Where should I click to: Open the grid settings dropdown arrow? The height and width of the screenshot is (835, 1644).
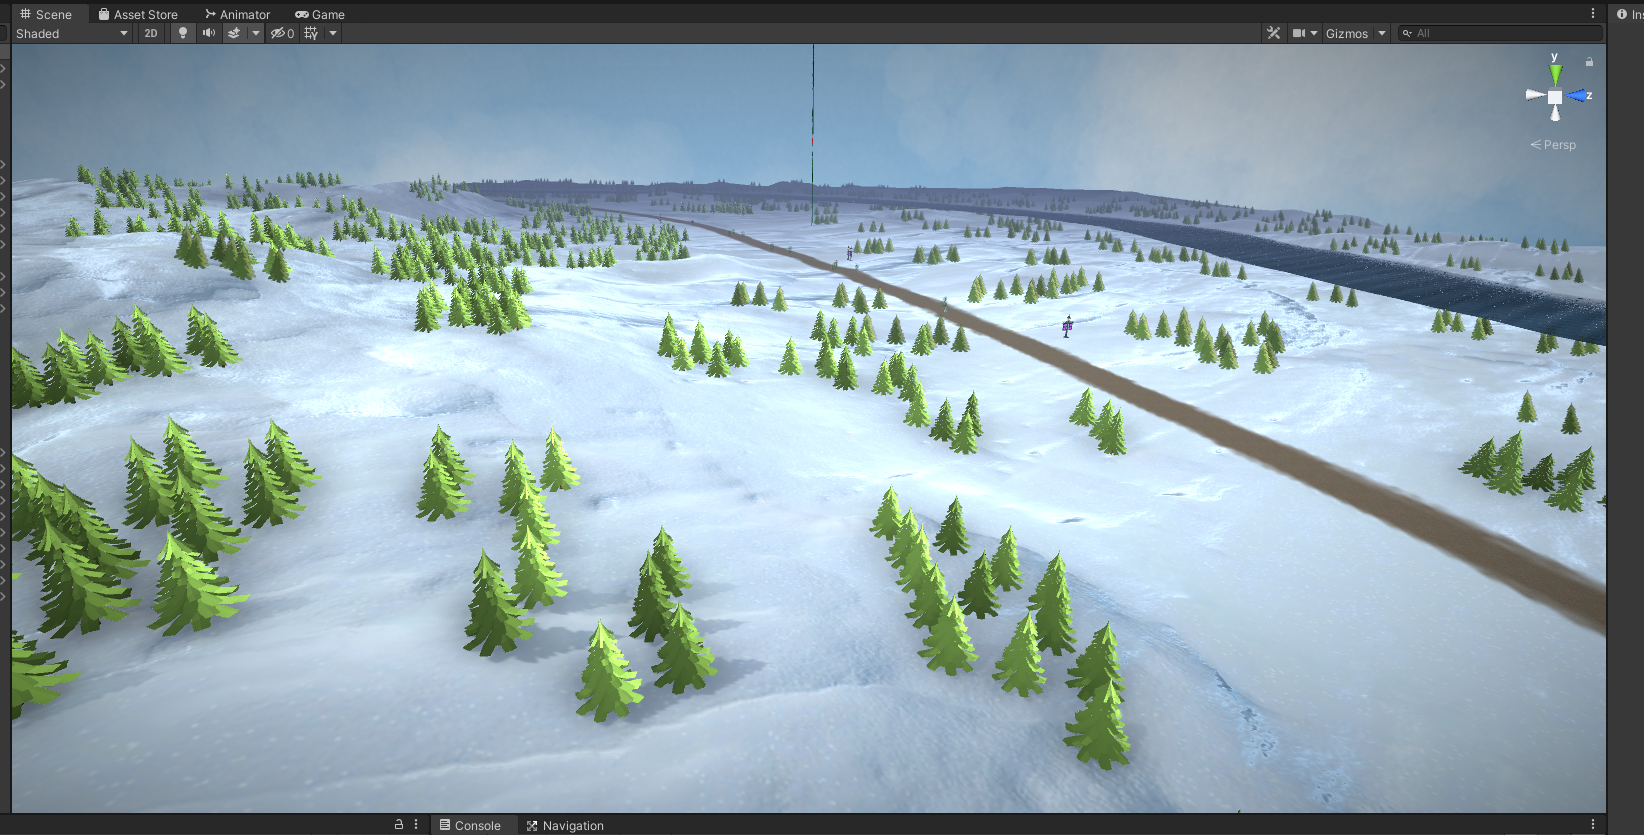(333, 33)
